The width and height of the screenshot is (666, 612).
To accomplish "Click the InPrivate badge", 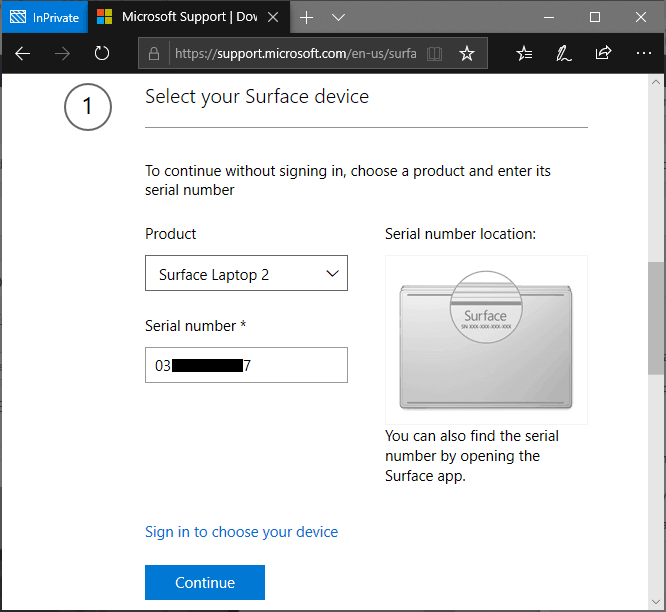I will [x=44, y=17].
